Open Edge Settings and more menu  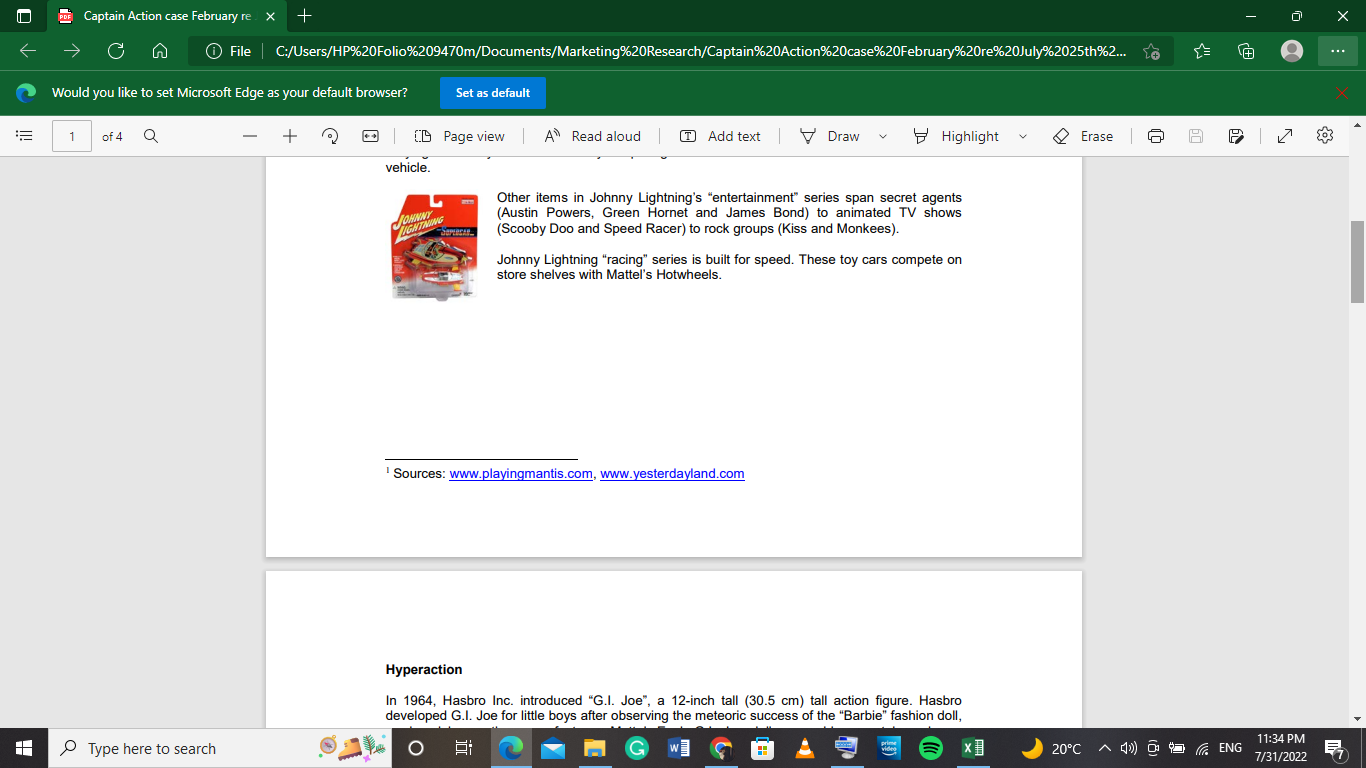tap(1338, 51)
